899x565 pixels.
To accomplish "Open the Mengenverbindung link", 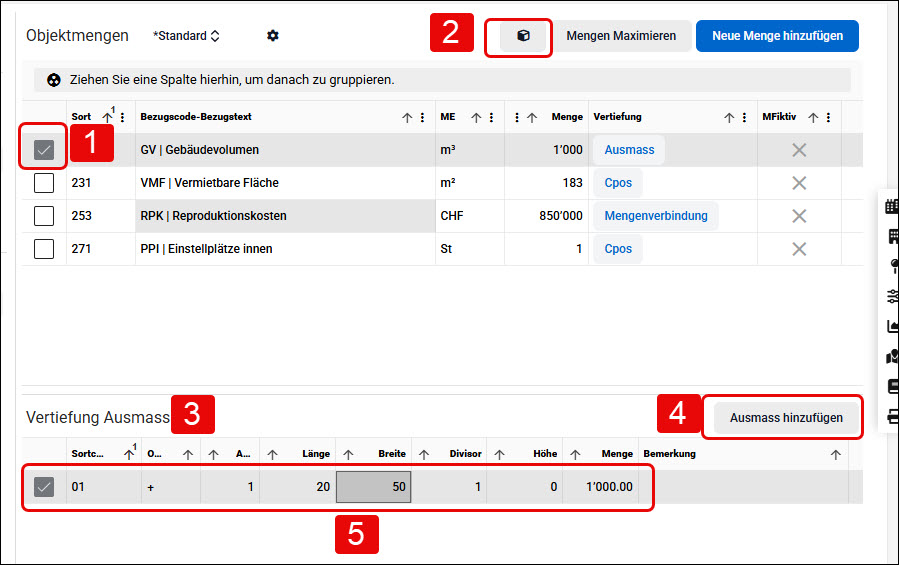I will pyautogui.click(x=656, y=216).
